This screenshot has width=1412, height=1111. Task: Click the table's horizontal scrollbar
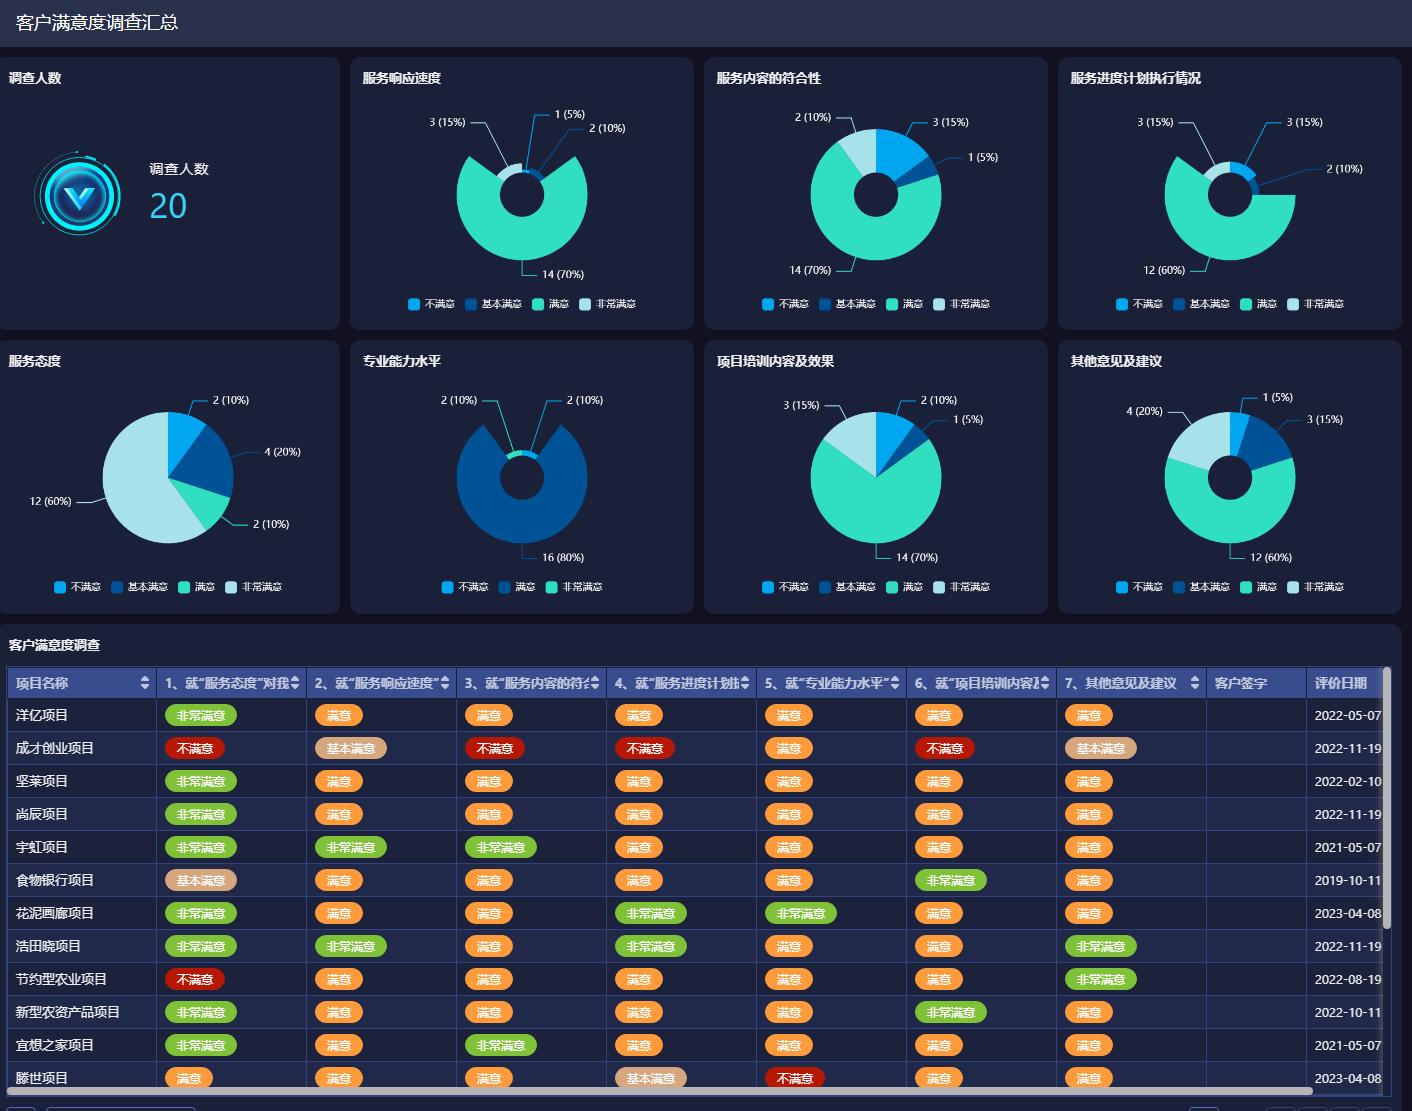coord(660,1091)
